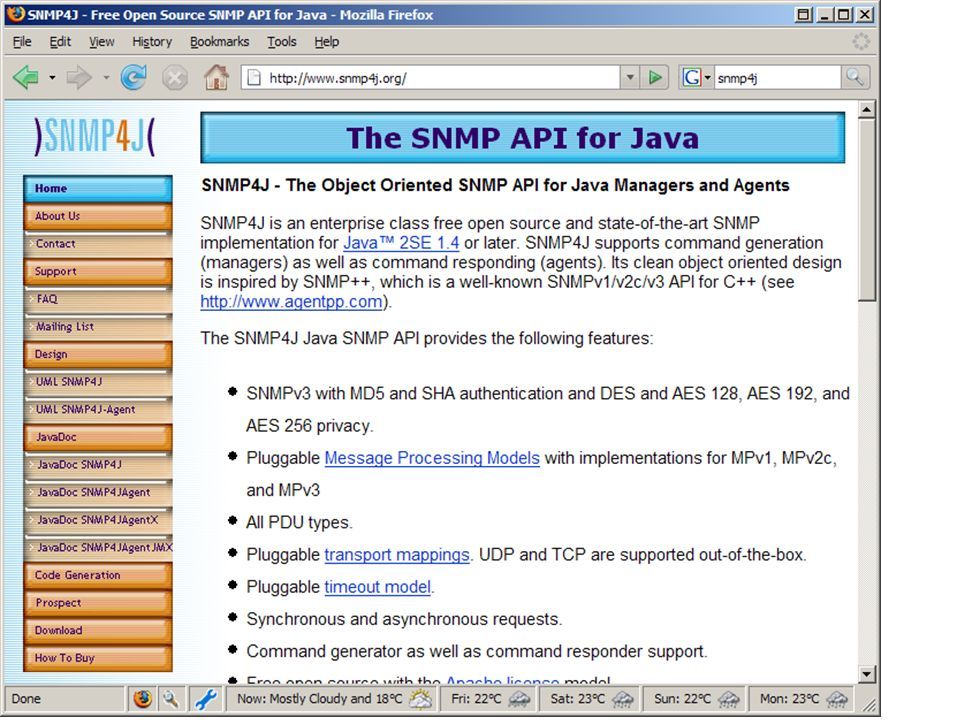Click the page scrollbar up arrow

866,110
